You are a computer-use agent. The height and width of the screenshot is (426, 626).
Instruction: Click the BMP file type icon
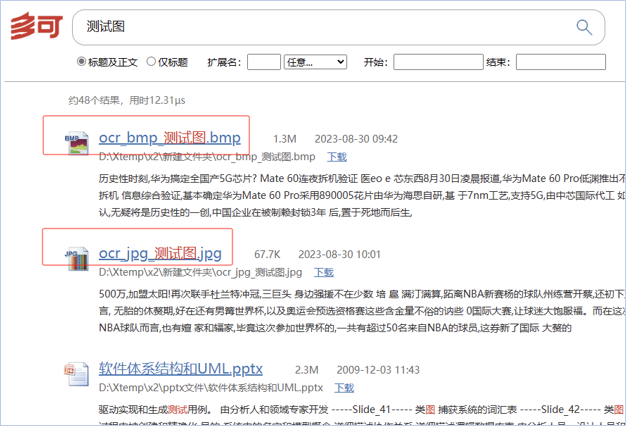pos(77,143)
